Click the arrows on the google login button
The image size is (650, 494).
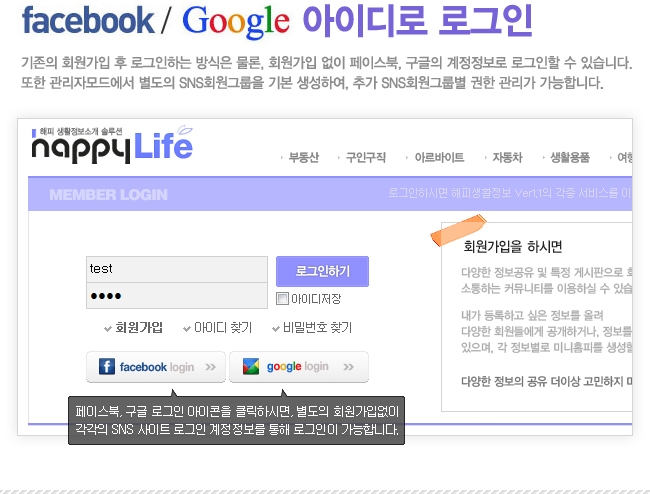click(349, 367)
